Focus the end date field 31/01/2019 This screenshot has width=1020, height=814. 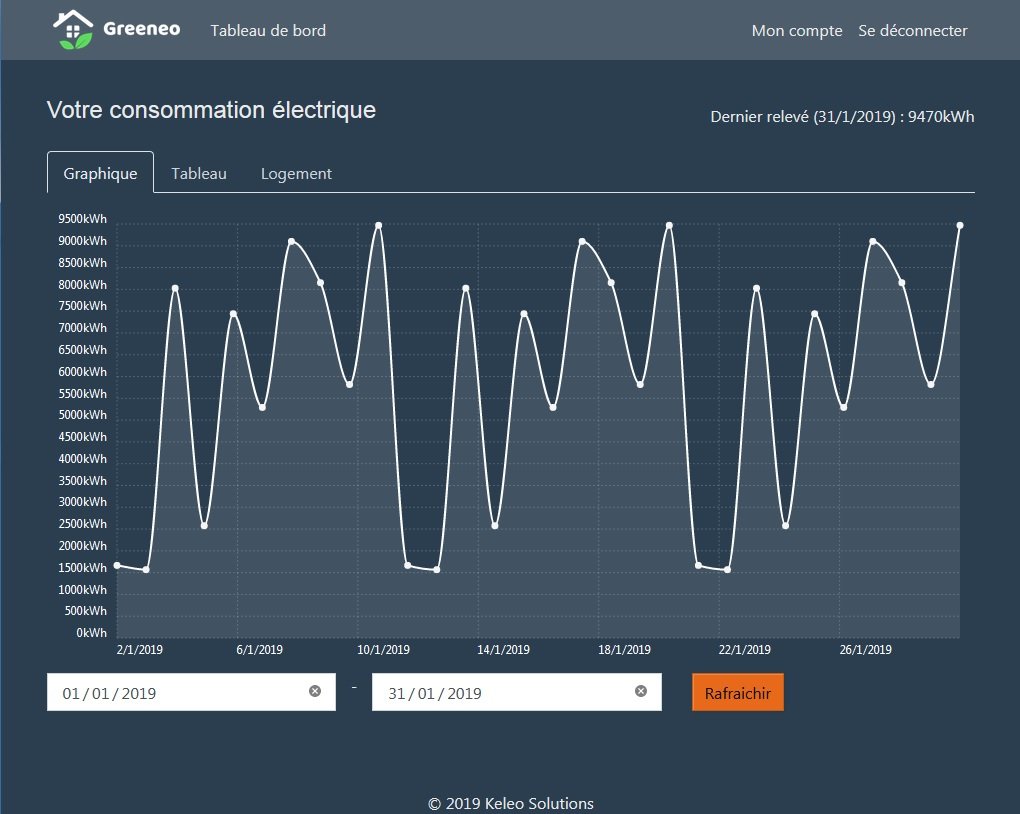point(517,692)
